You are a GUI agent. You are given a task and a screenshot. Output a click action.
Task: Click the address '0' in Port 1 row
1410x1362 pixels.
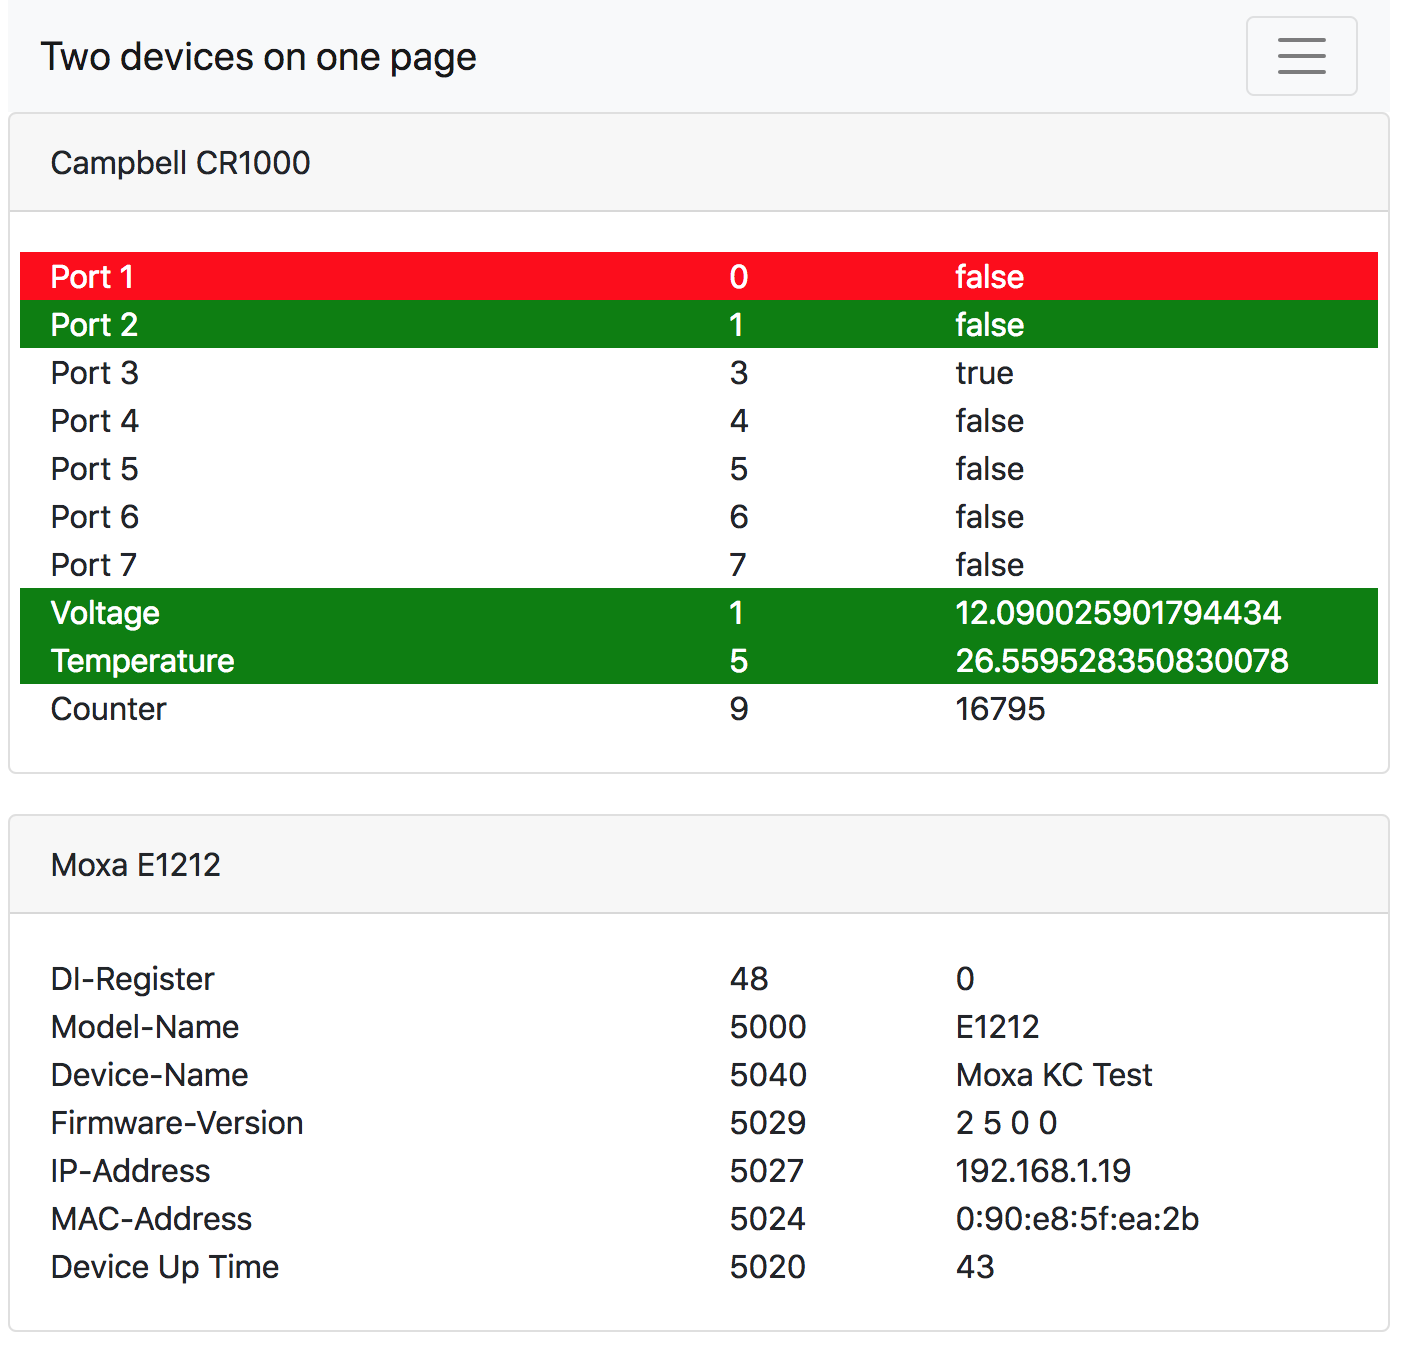tap(739, 277)
